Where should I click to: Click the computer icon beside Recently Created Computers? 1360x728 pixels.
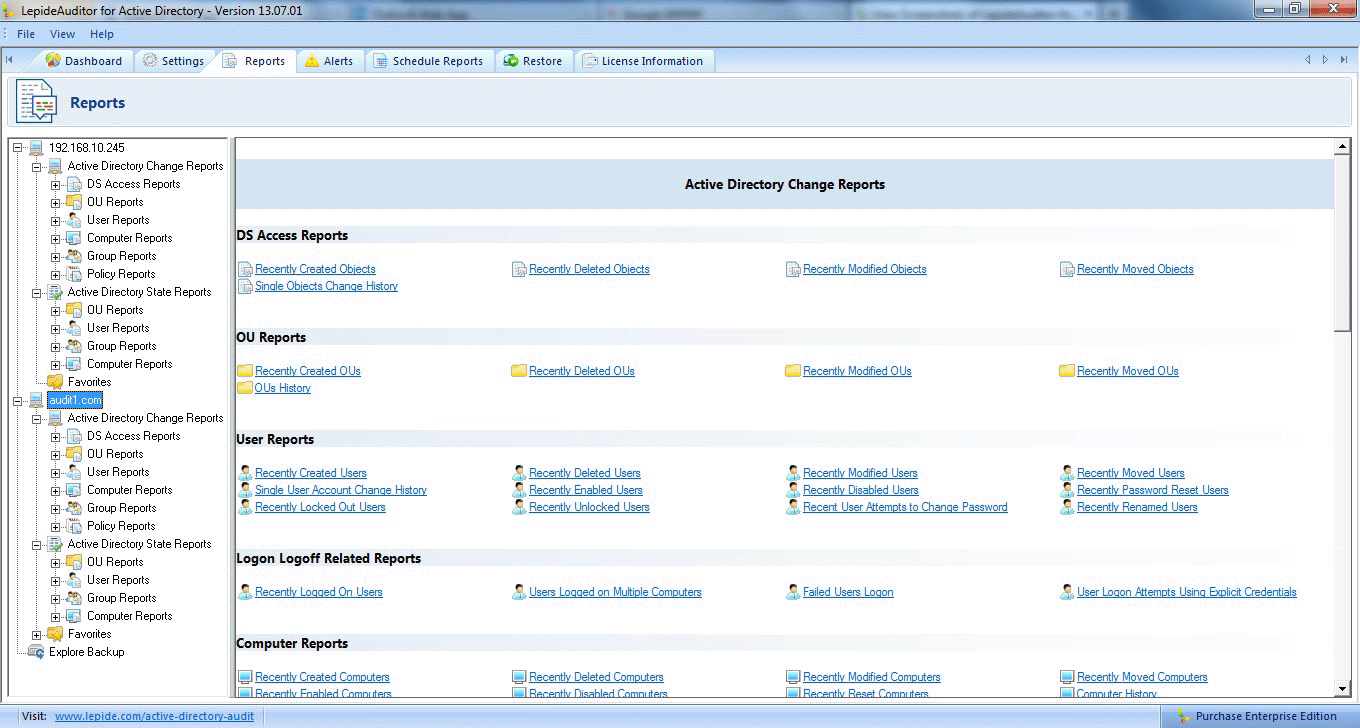(x=245, y=677)
